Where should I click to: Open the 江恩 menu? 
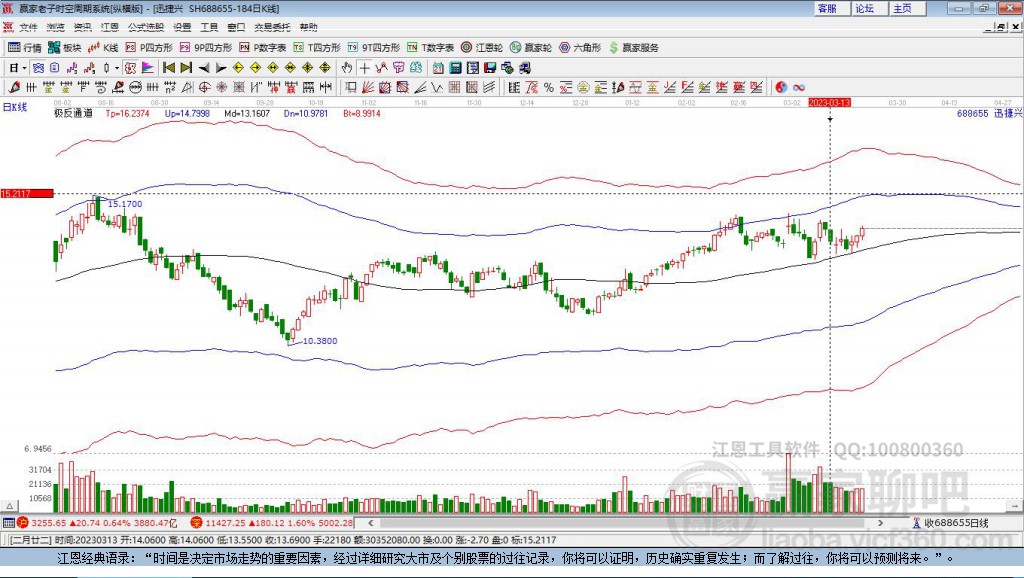point(110,27)
